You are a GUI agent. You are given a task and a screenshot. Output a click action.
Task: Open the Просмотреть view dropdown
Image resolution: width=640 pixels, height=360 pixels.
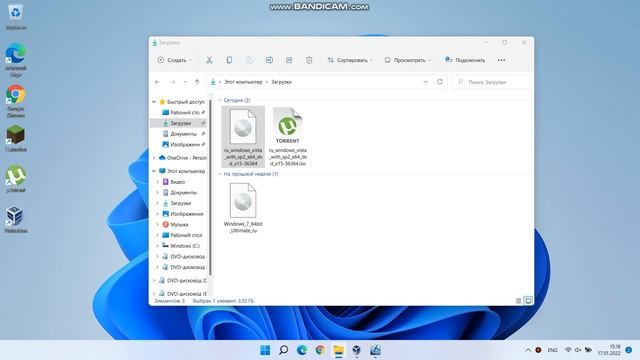407,60
